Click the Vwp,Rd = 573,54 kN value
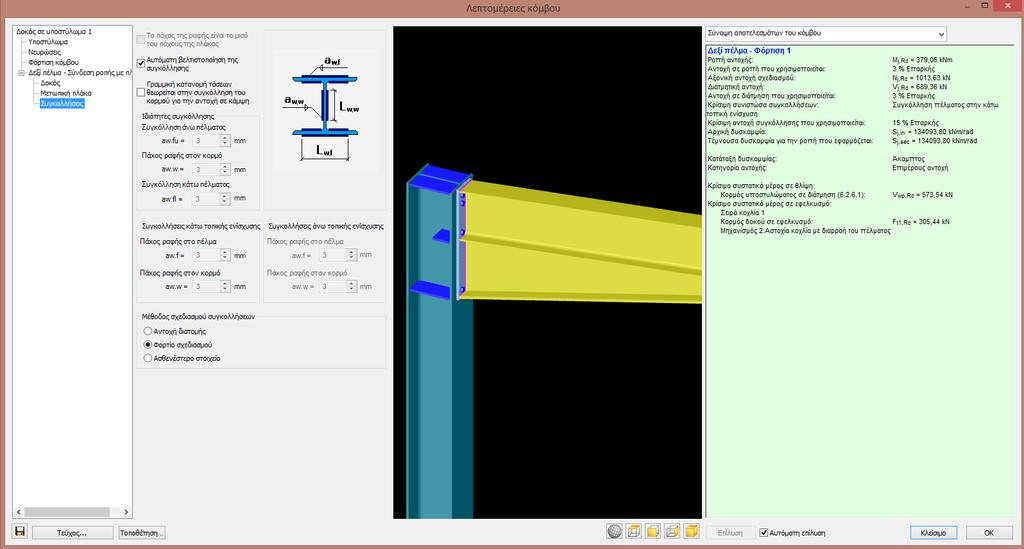The width and height of the screenshot is (1024, 549). tap(922, 195)
